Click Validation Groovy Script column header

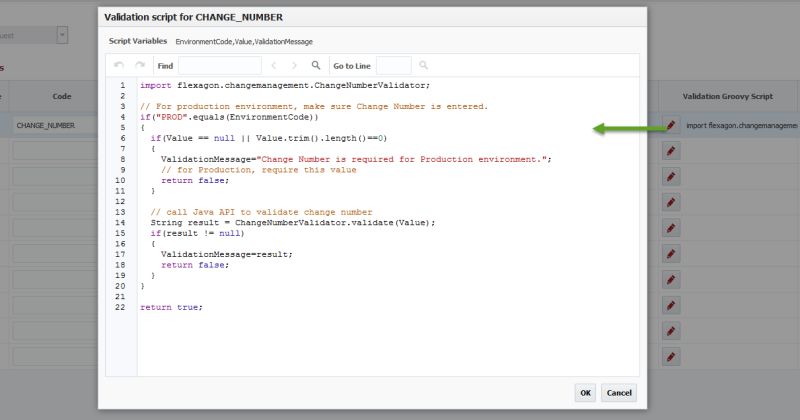pos(728,96)
